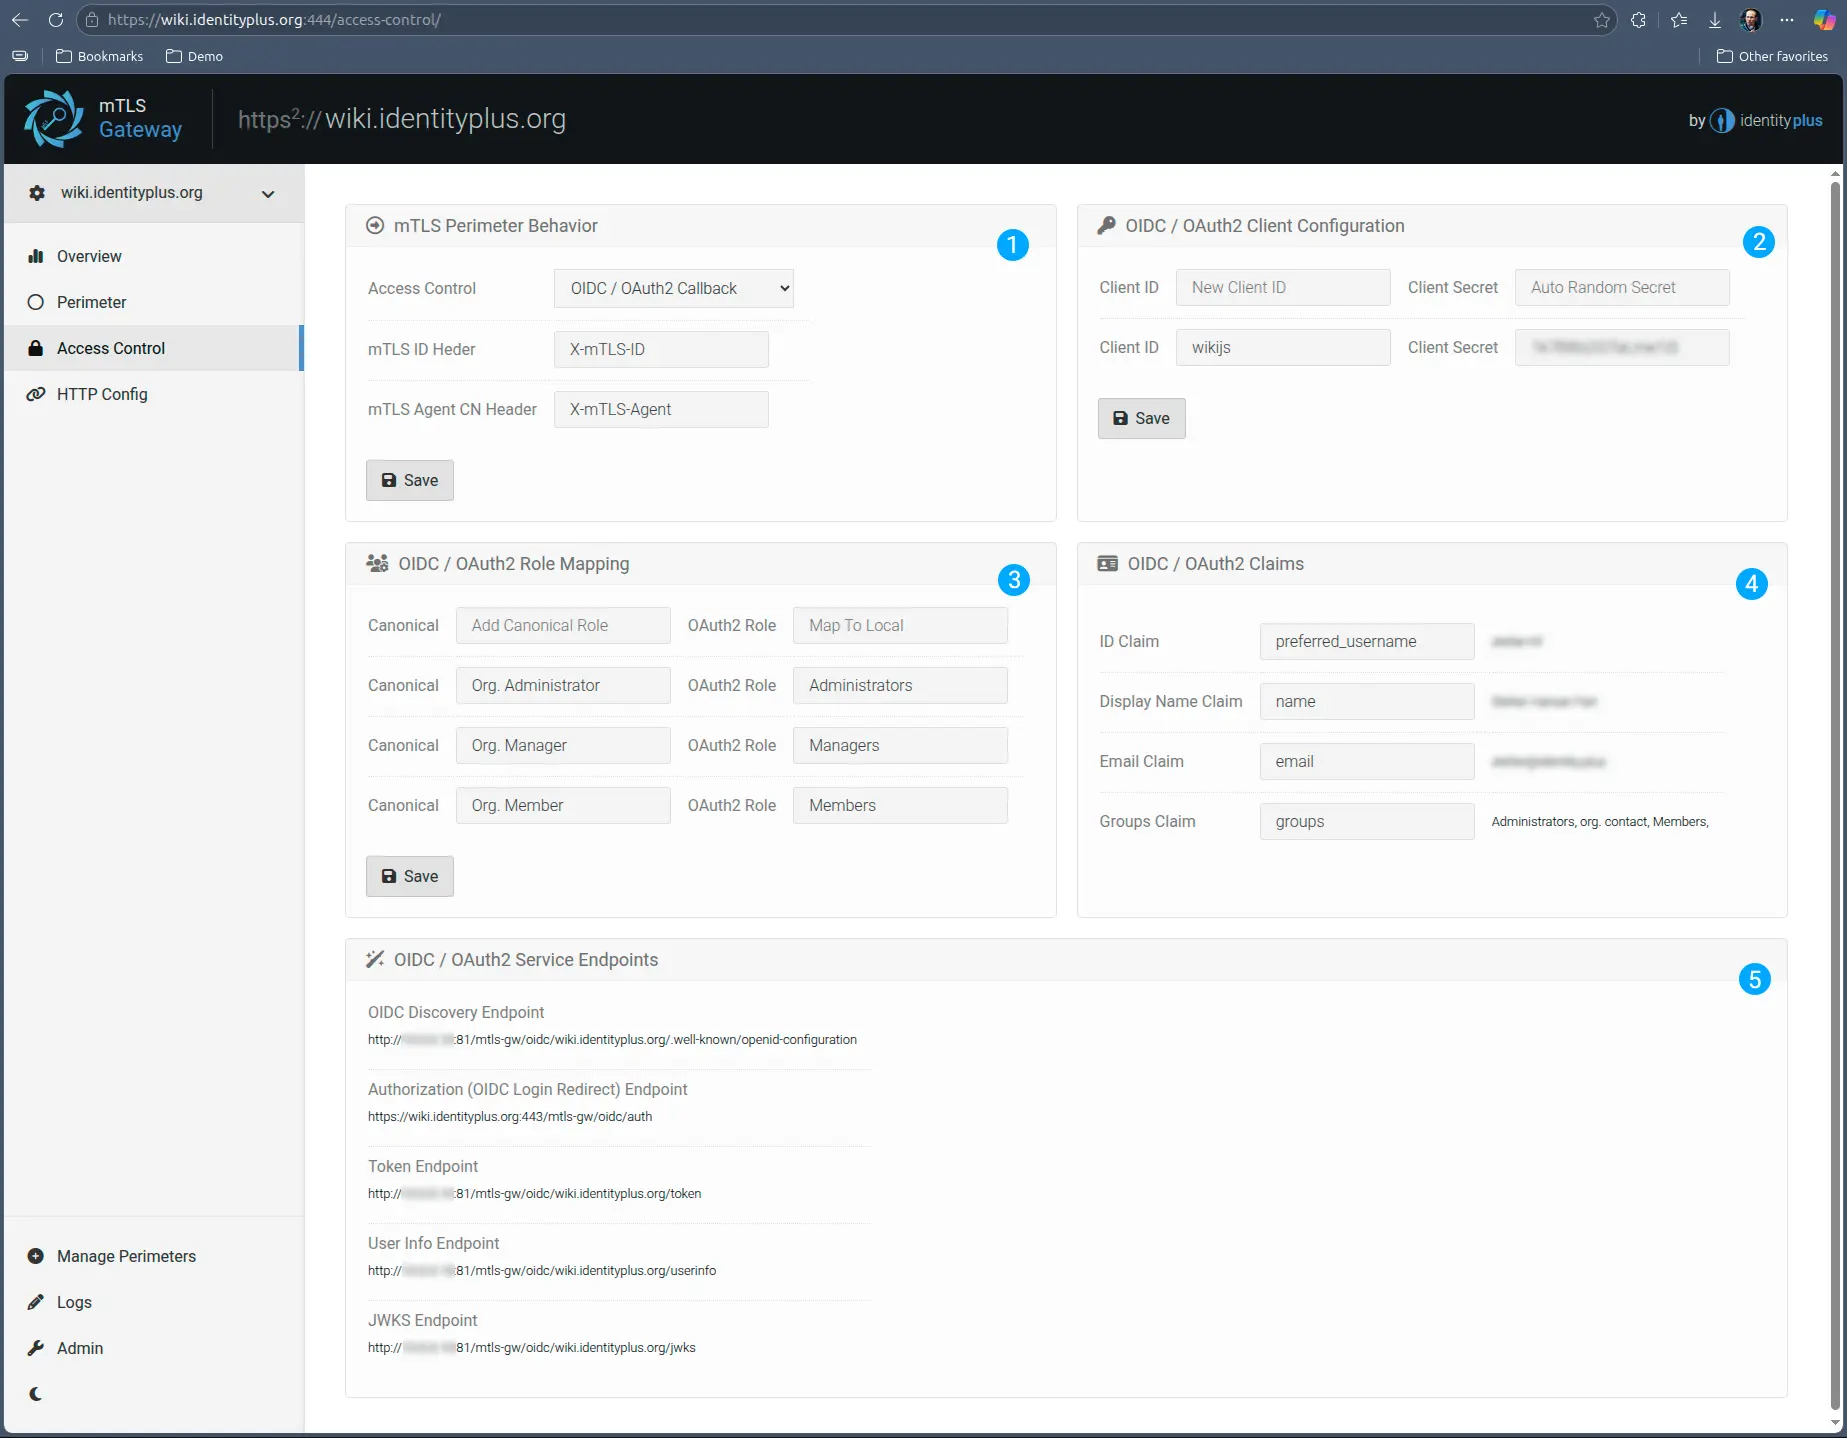
Task: Open the browser ellipsis settings menu
Action: pos(1788,19)
